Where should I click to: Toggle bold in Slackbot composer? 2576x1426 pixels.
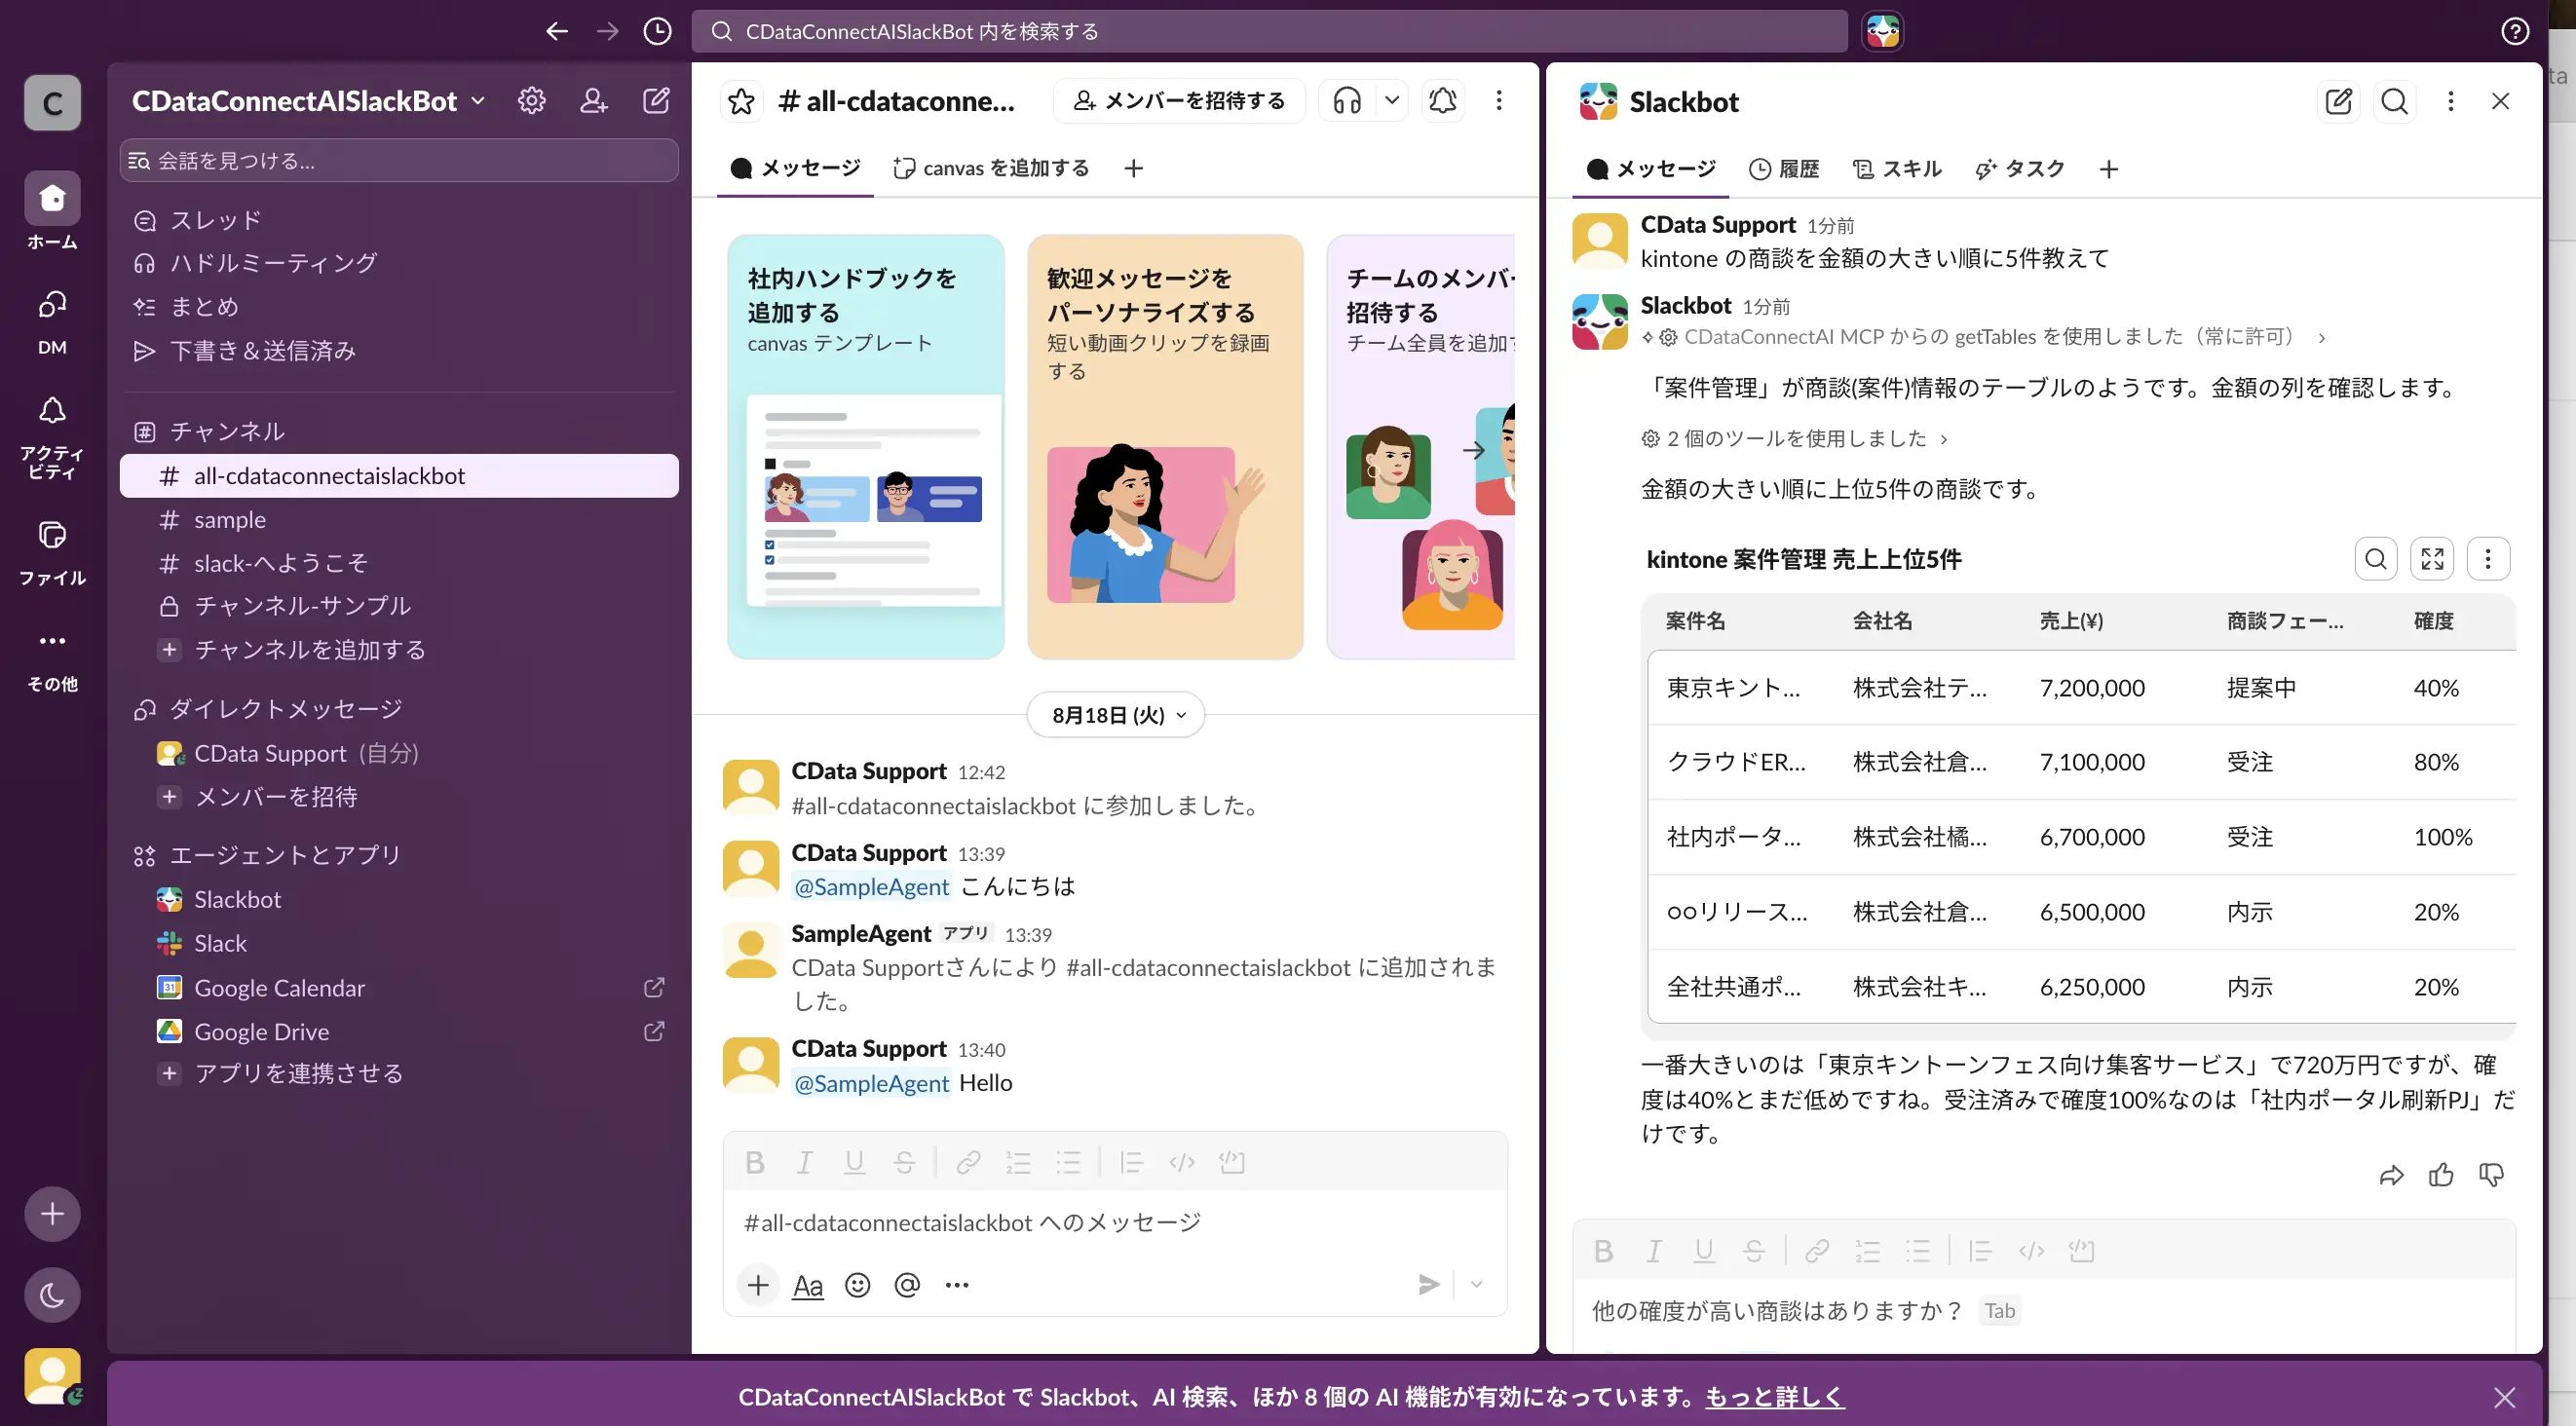click(1603, 1251)
